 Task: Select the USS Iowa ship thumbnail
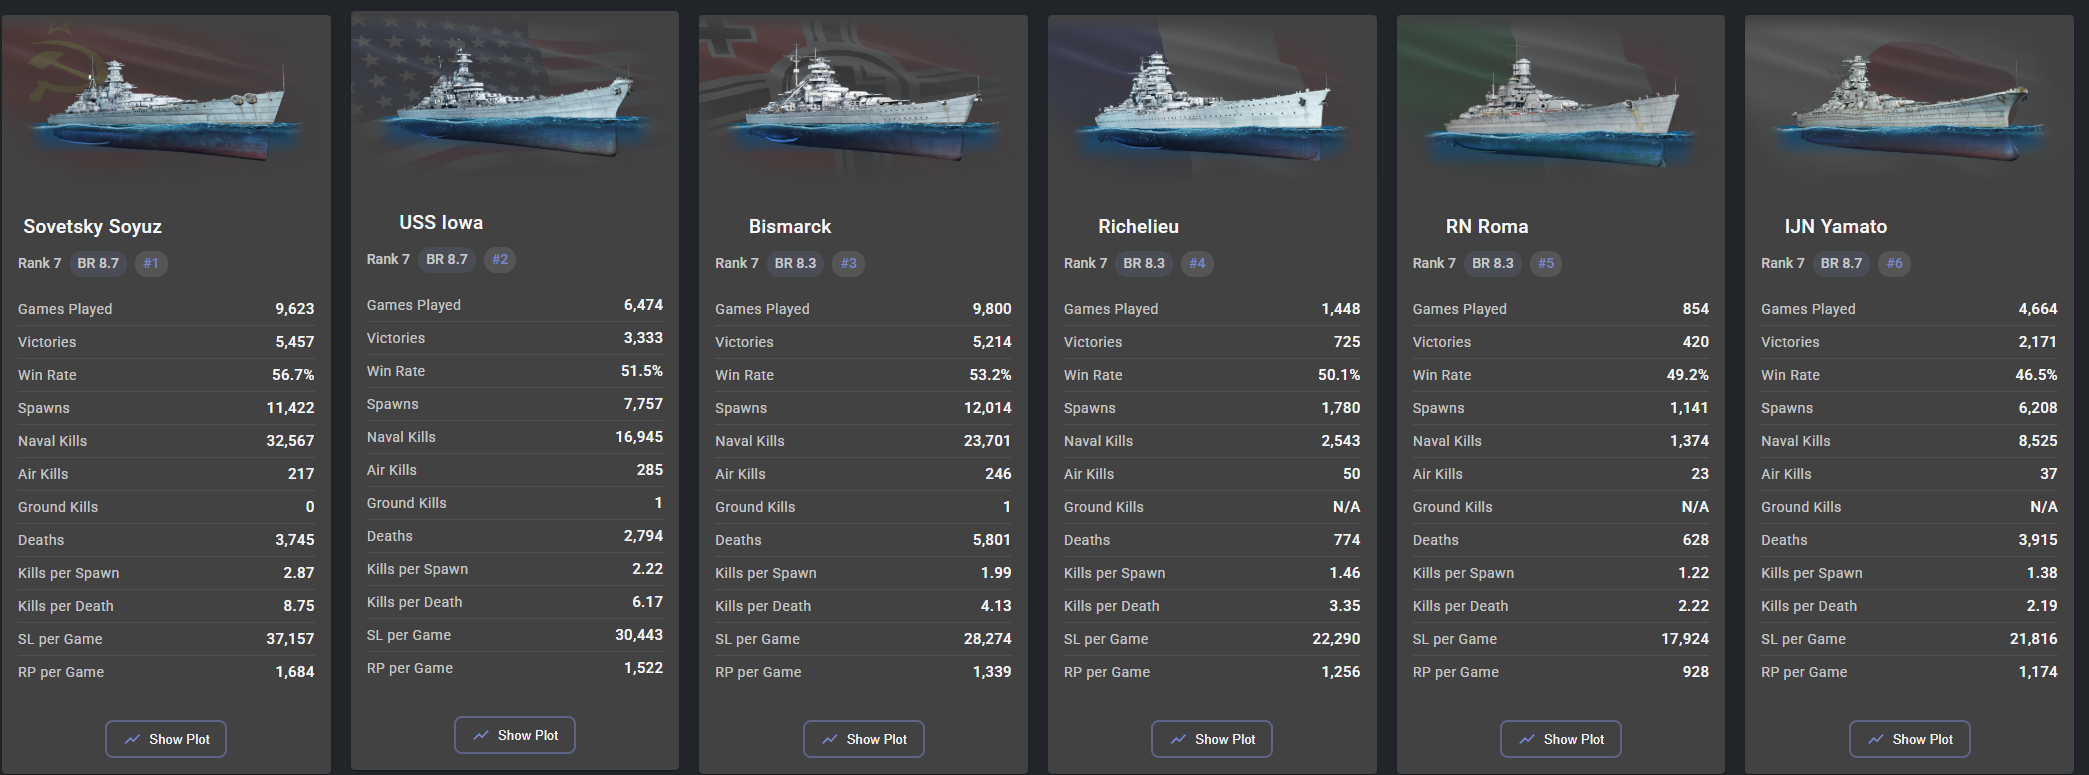tap(515, 101)
